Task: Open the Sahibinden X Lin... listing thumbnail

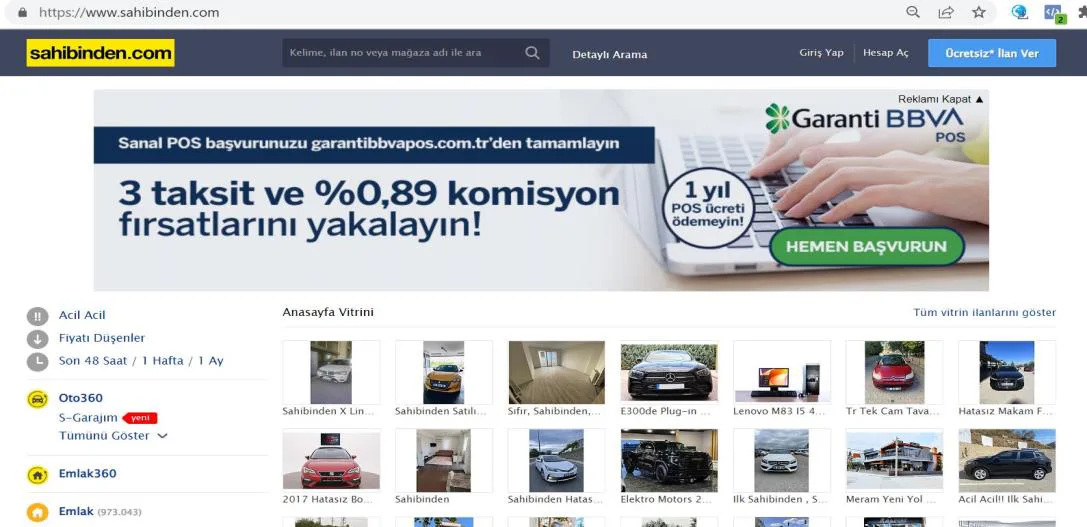Action: (x=331, y=372)
